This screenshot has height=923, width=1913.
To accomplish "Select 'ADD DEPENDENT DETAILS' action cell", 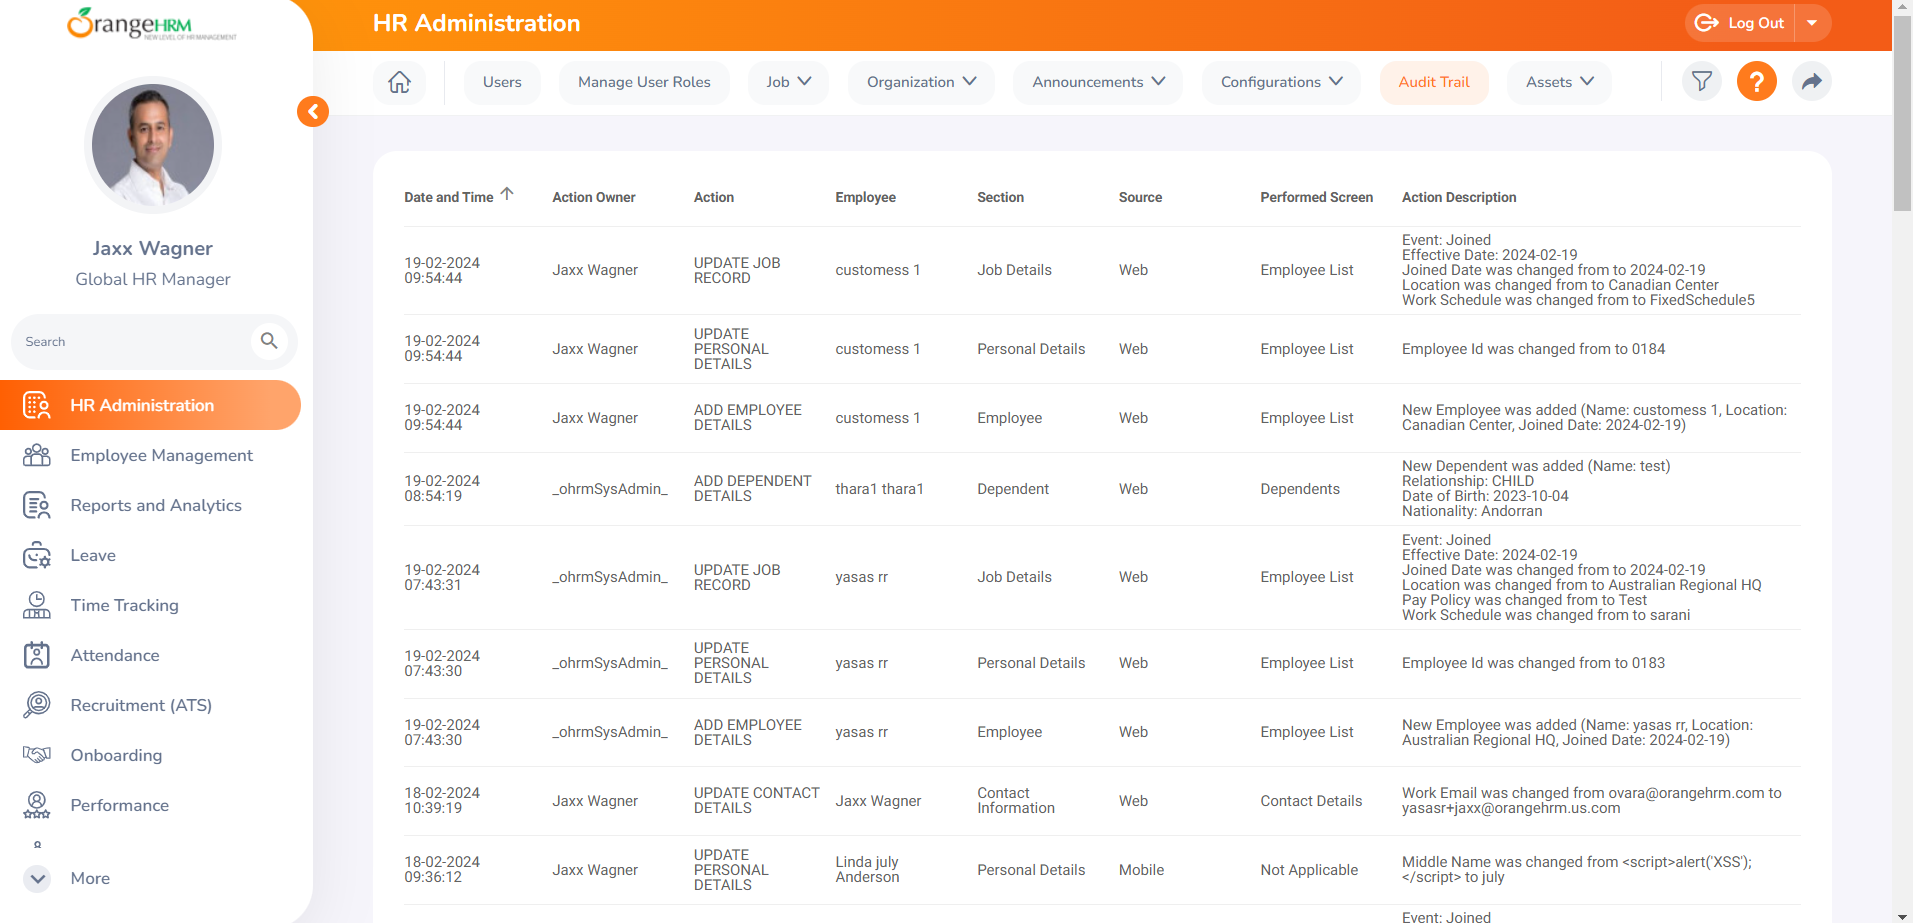I will [x=752, y=489].
